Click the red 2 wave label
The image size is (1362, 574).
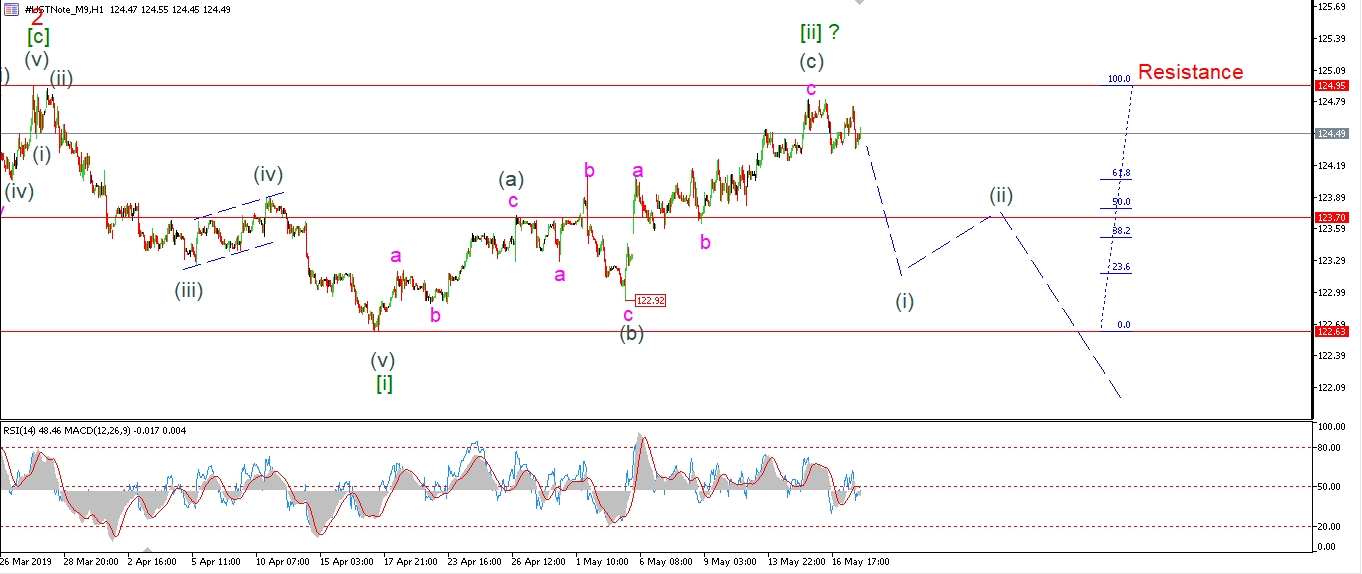[x=38, y=16]
